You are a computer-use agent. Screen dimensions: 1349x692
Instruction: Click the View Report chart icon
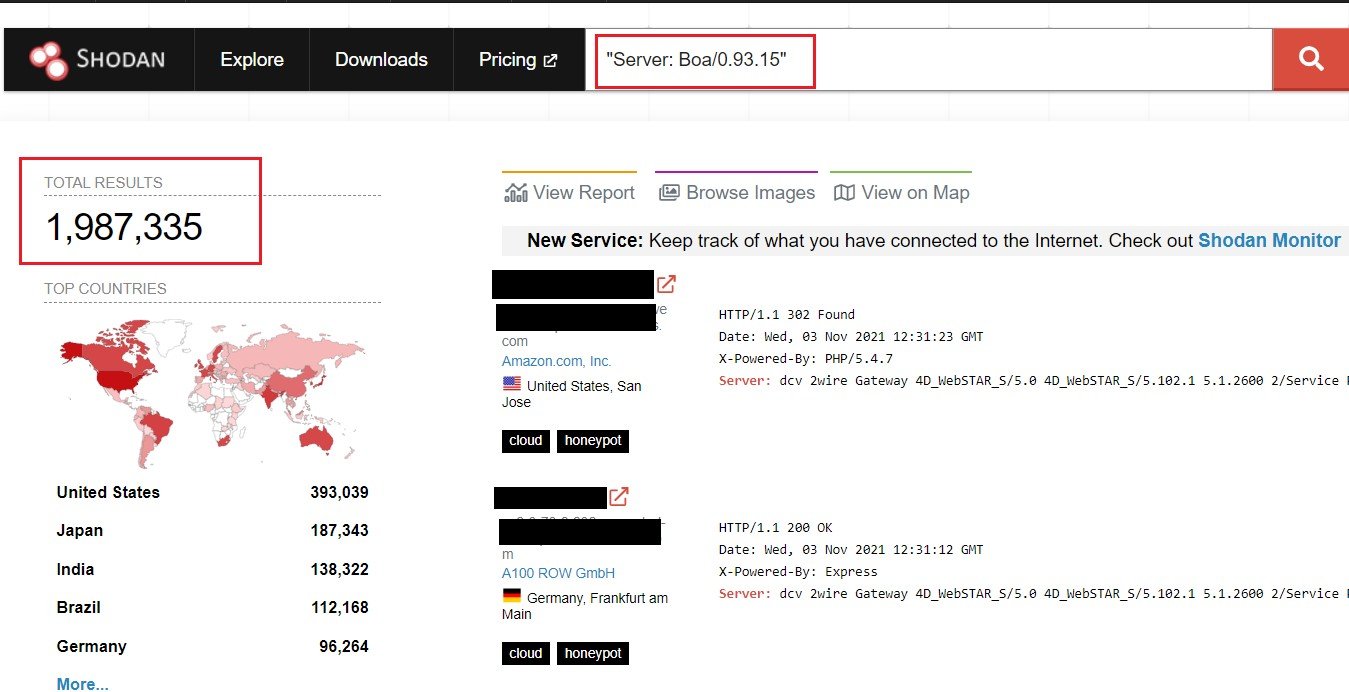click(x=515, y=192)
